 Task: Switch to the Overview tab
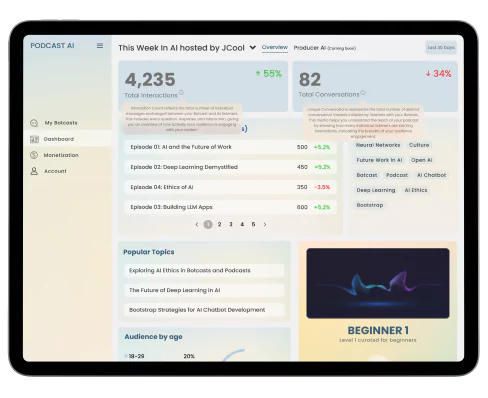(x=275, y=47)
